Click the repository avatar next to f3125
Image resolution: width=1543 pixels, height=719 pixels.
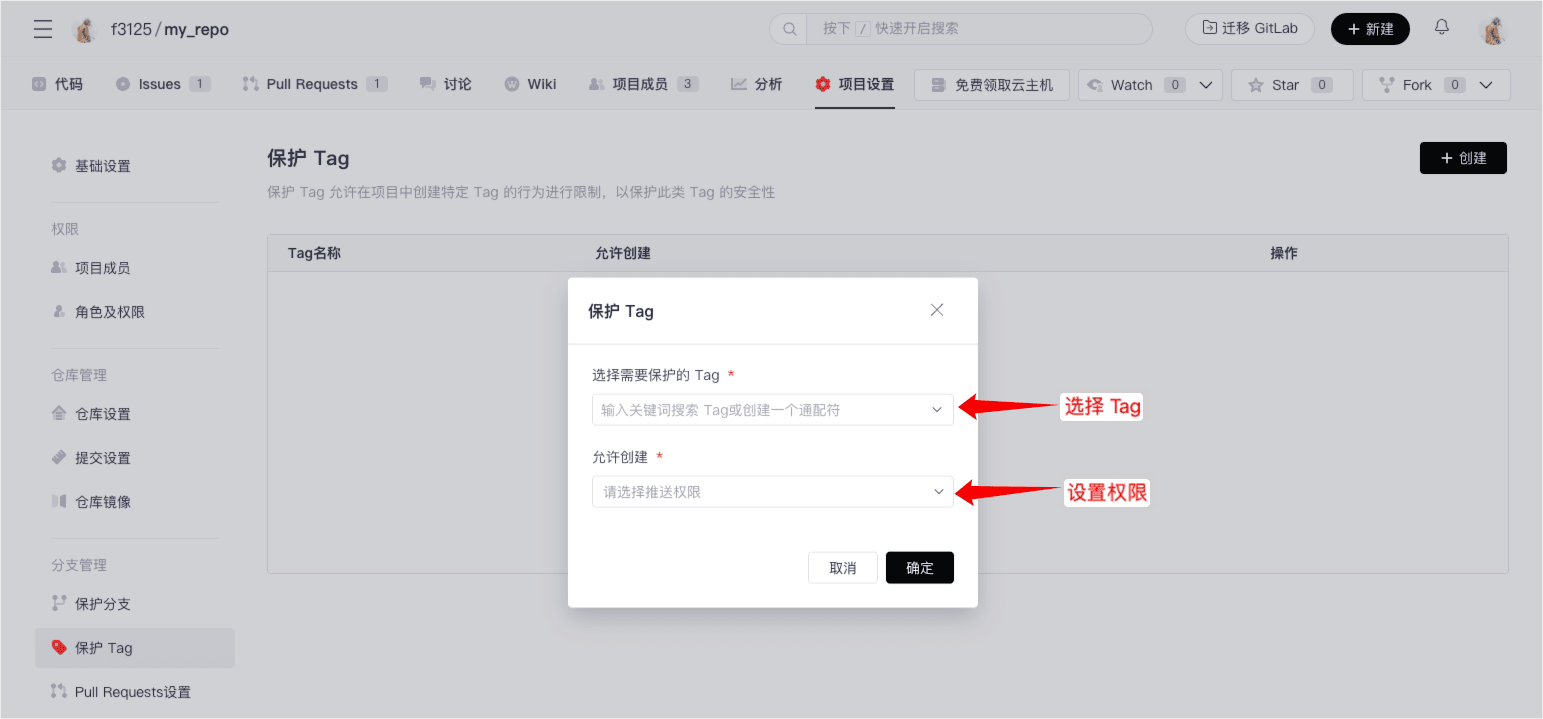(x=84, y=30)
